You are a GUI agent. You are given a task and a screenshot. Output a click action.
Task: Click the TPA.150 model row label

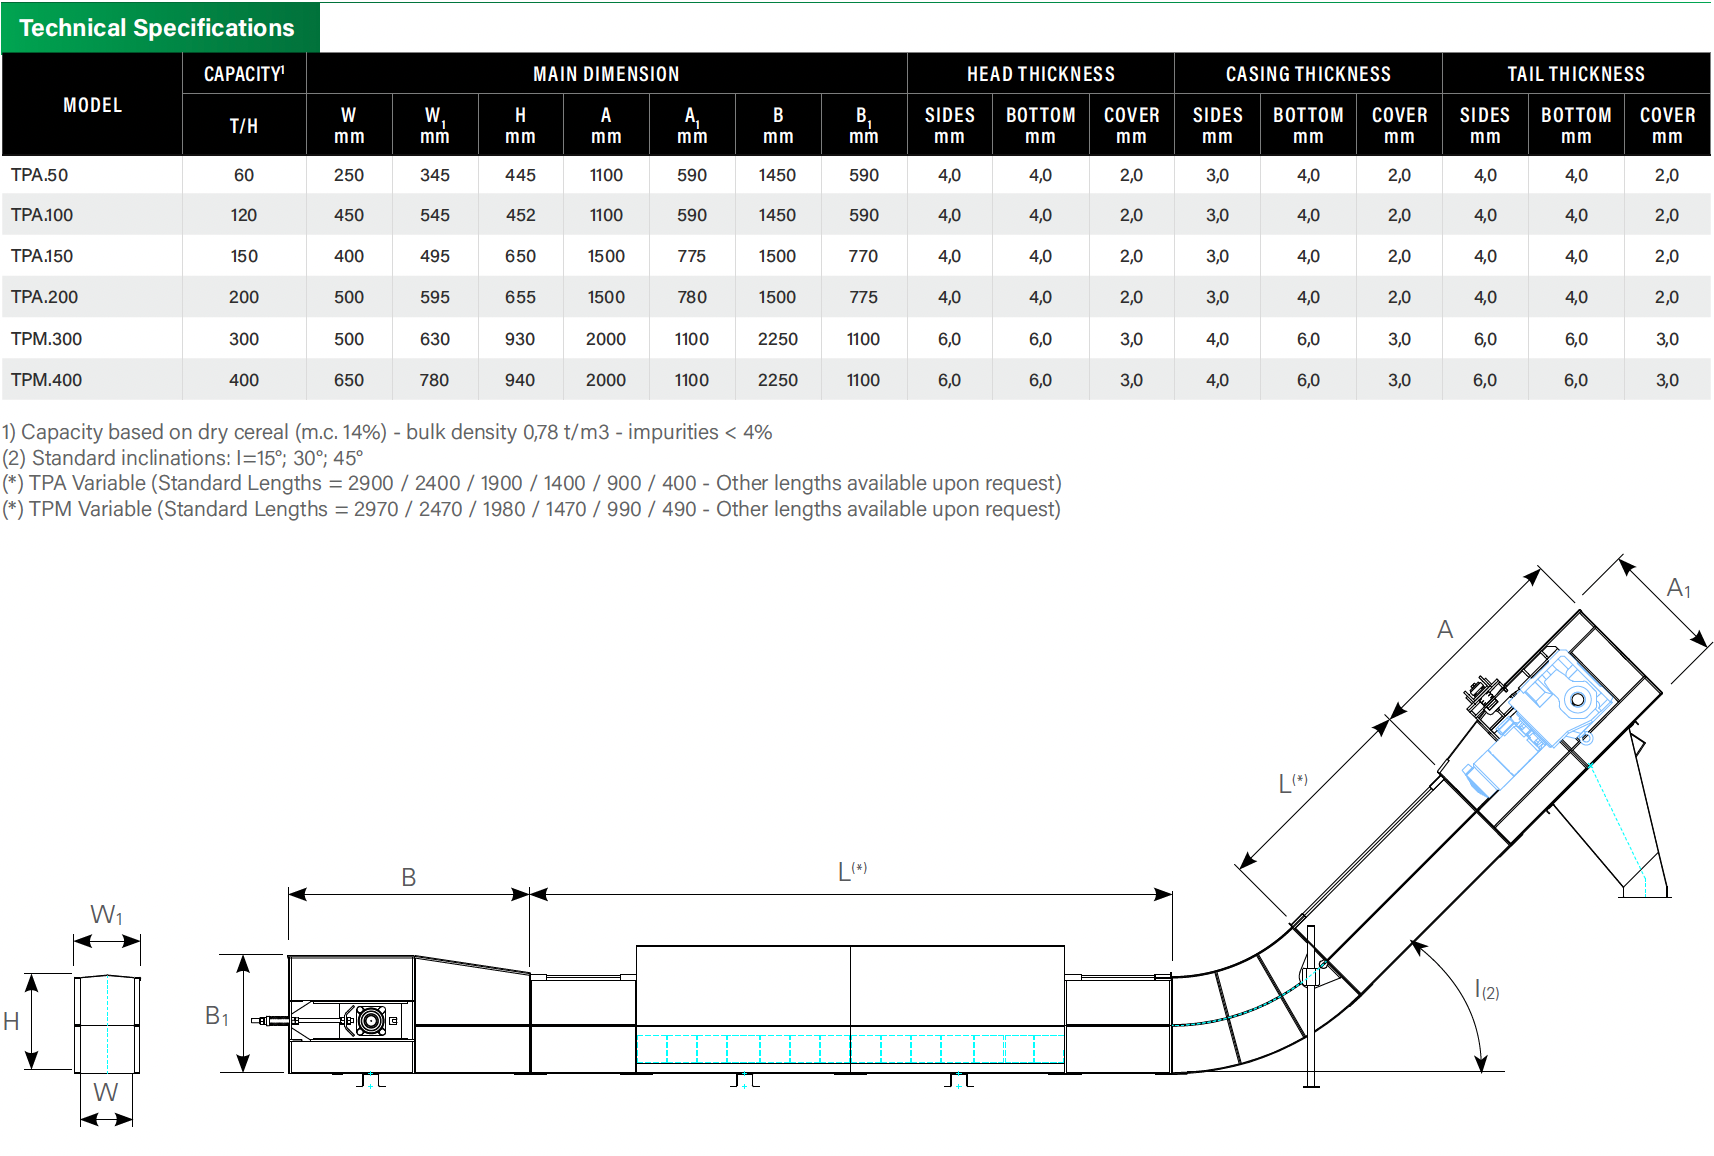42,256
